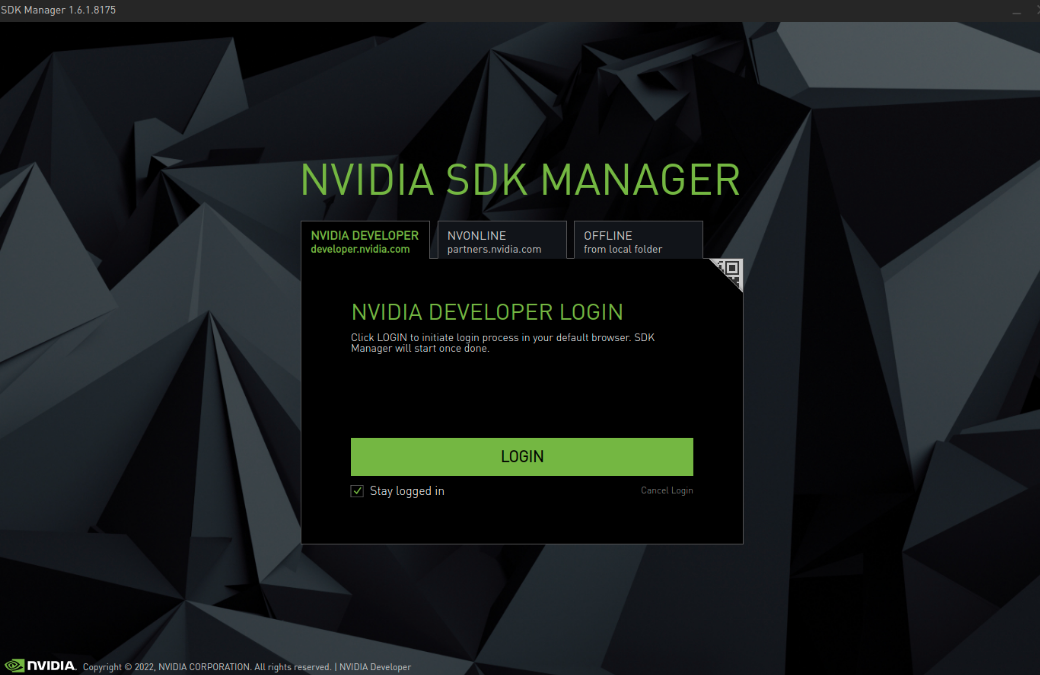1040x675 pixels.
Task: Click the copyright NVIDIA CORPORATION footer text
Action: coord(207,667)
